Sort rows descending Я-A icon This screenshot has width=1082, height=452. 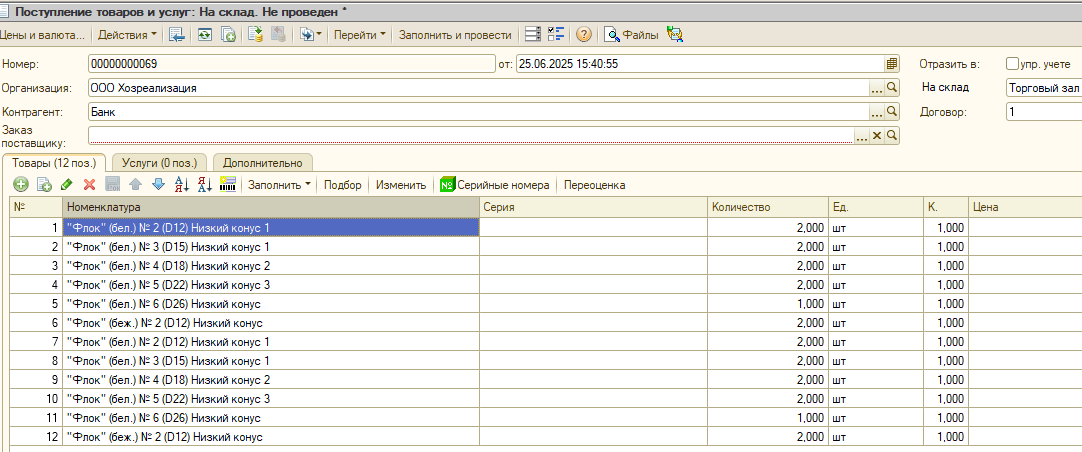[x=204, y=184]
